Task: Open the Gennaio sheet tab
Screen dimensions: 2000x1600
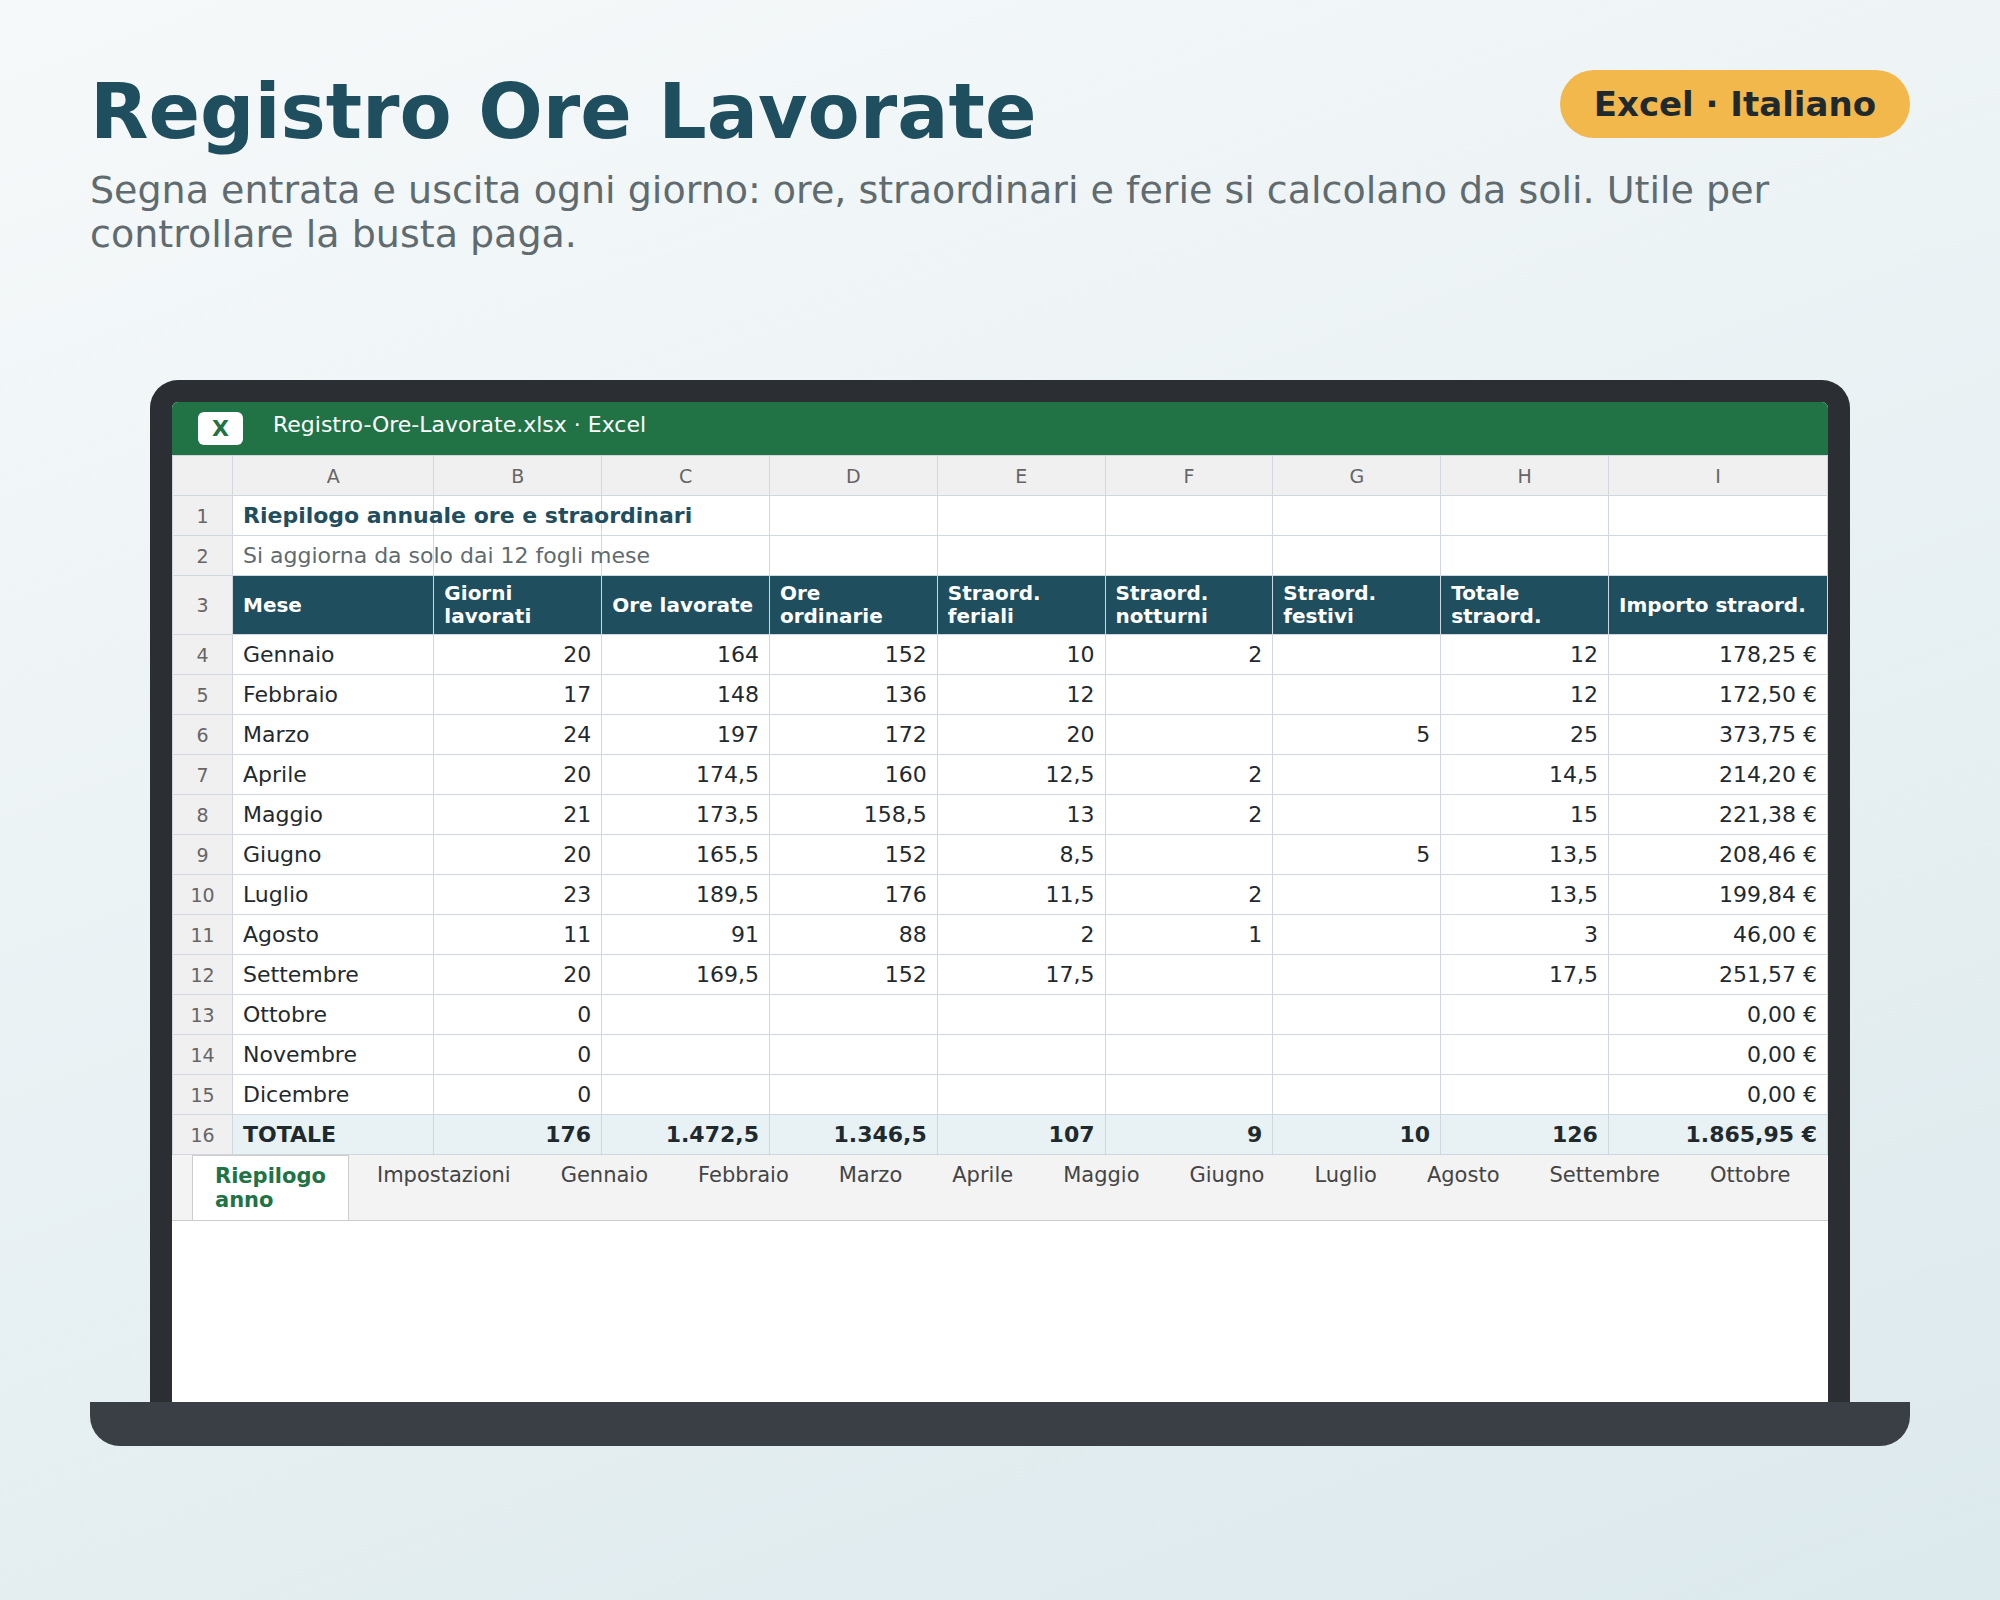Action: coord(604,1175)
